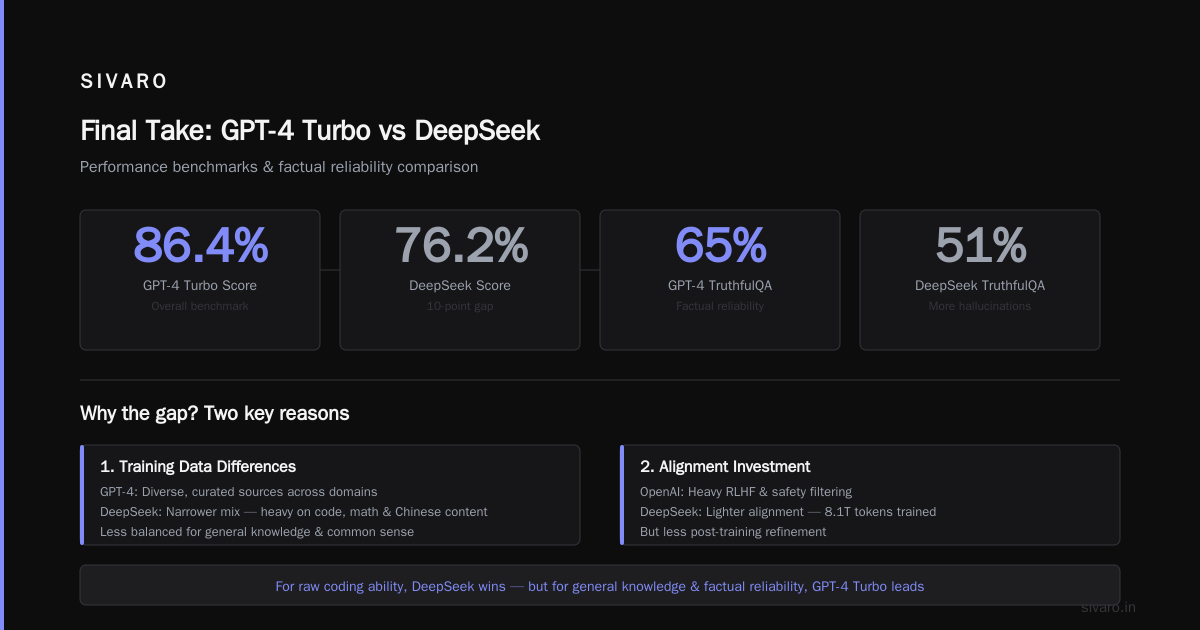This screenshot has width=1200, height=630.
Task: Click the 'Diverse, curated sources' line
Action: point(239,491)
